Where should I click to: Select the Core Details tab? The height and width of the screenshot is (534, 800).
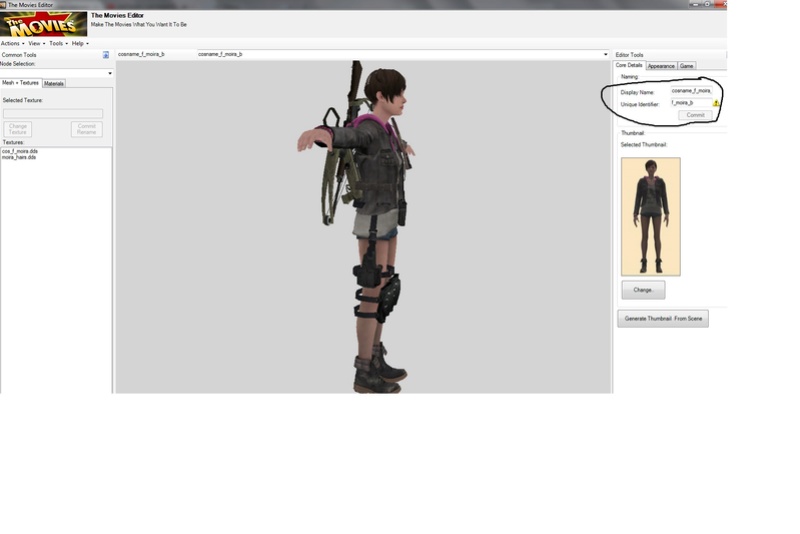pyautogui.click(x=629, y=65)
